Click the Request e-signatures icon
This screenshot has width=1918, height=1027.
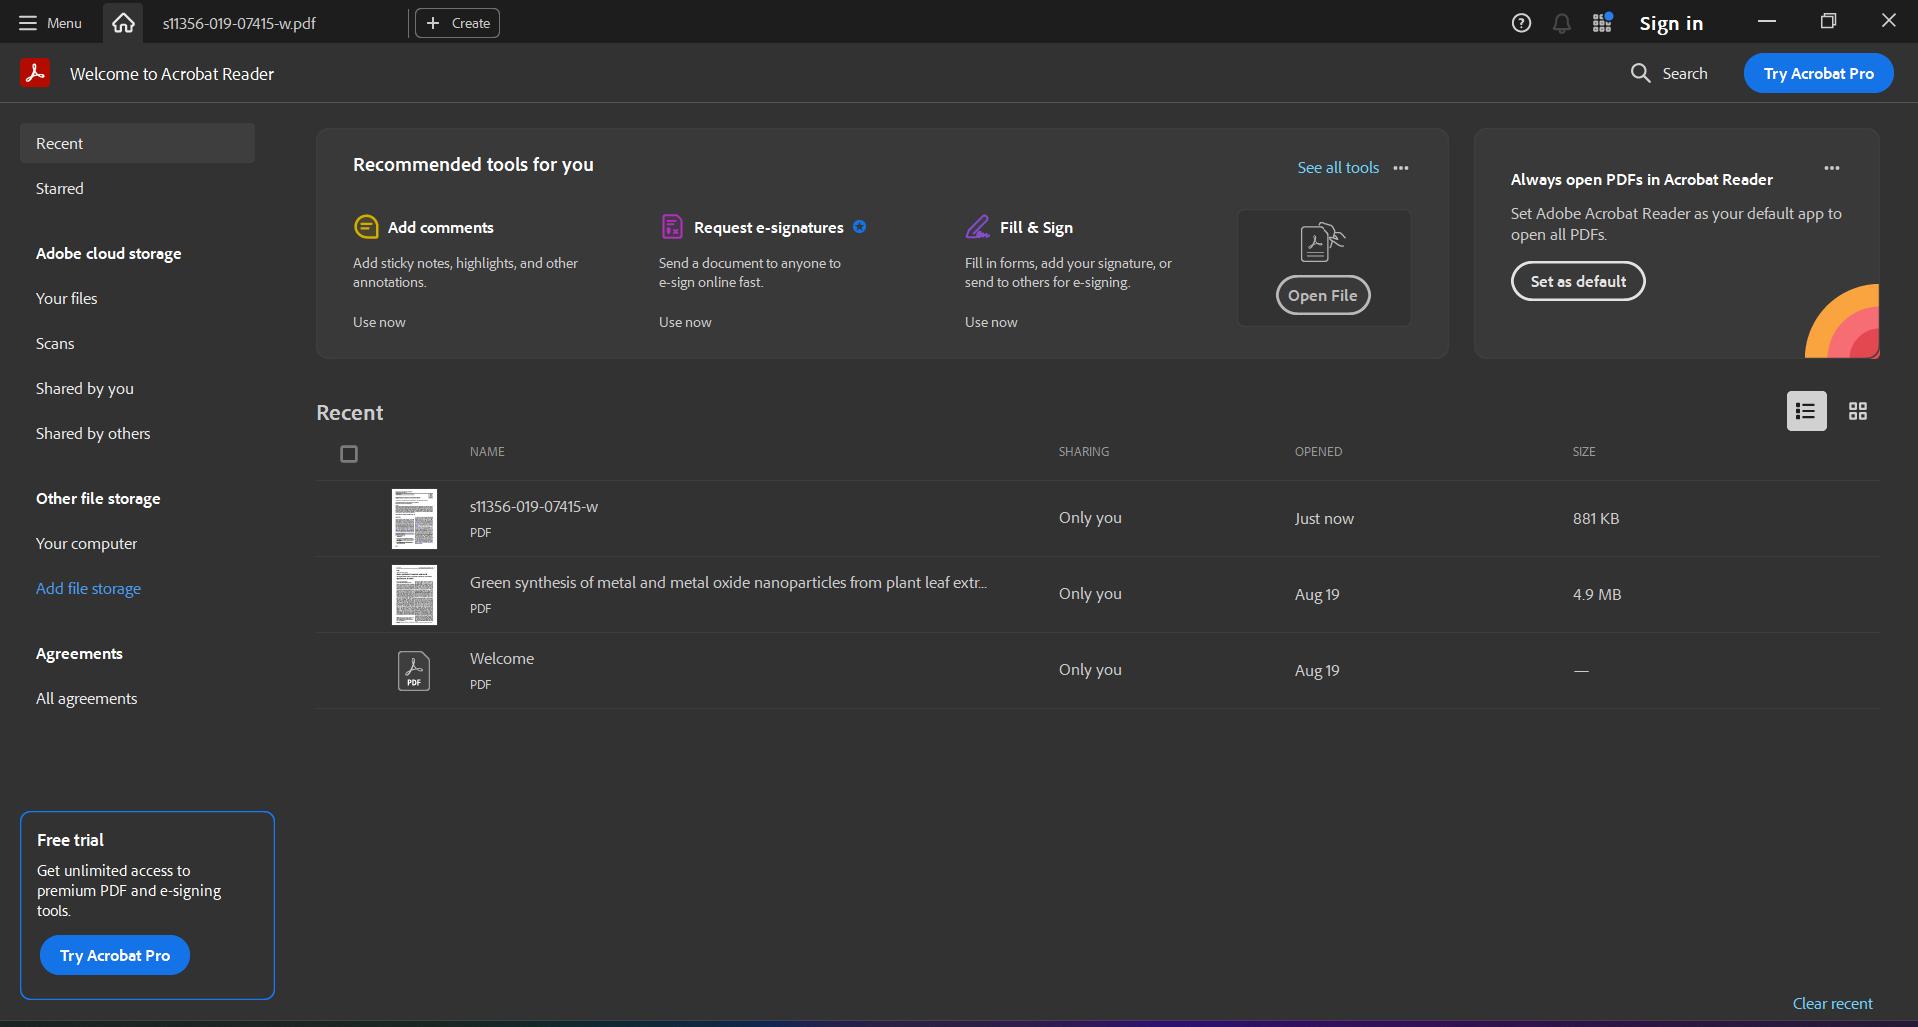[x=672, y=227]
